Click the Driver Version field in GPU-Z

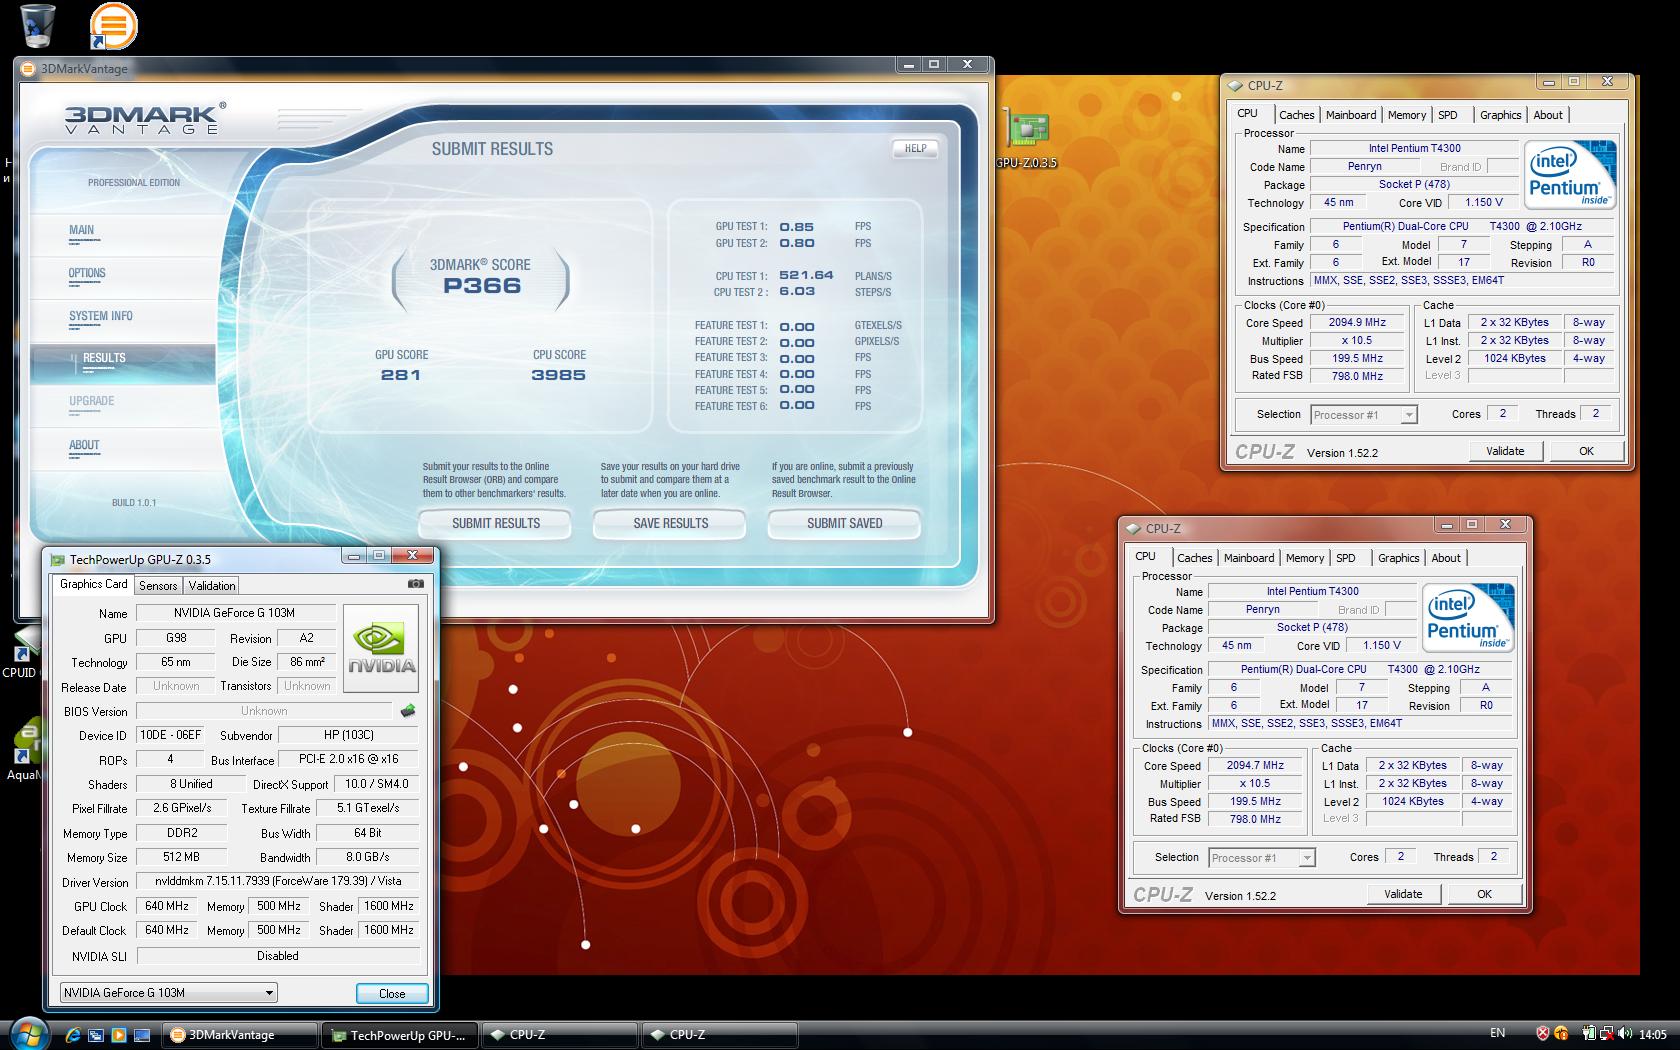pyautogui.click(x=278, y=882)
